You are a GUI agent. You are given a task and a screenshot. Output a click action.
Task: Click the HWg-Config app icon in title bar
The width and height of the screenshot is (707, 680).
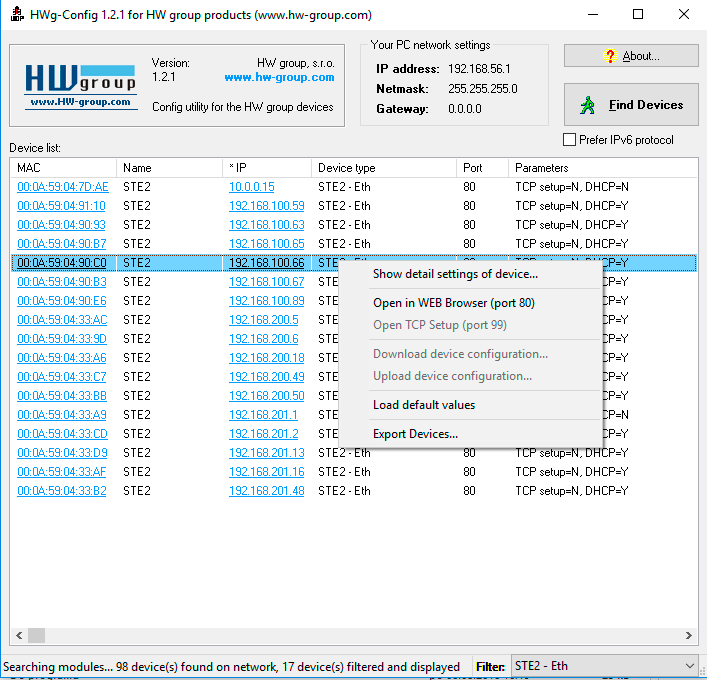[x=17, y=14]
